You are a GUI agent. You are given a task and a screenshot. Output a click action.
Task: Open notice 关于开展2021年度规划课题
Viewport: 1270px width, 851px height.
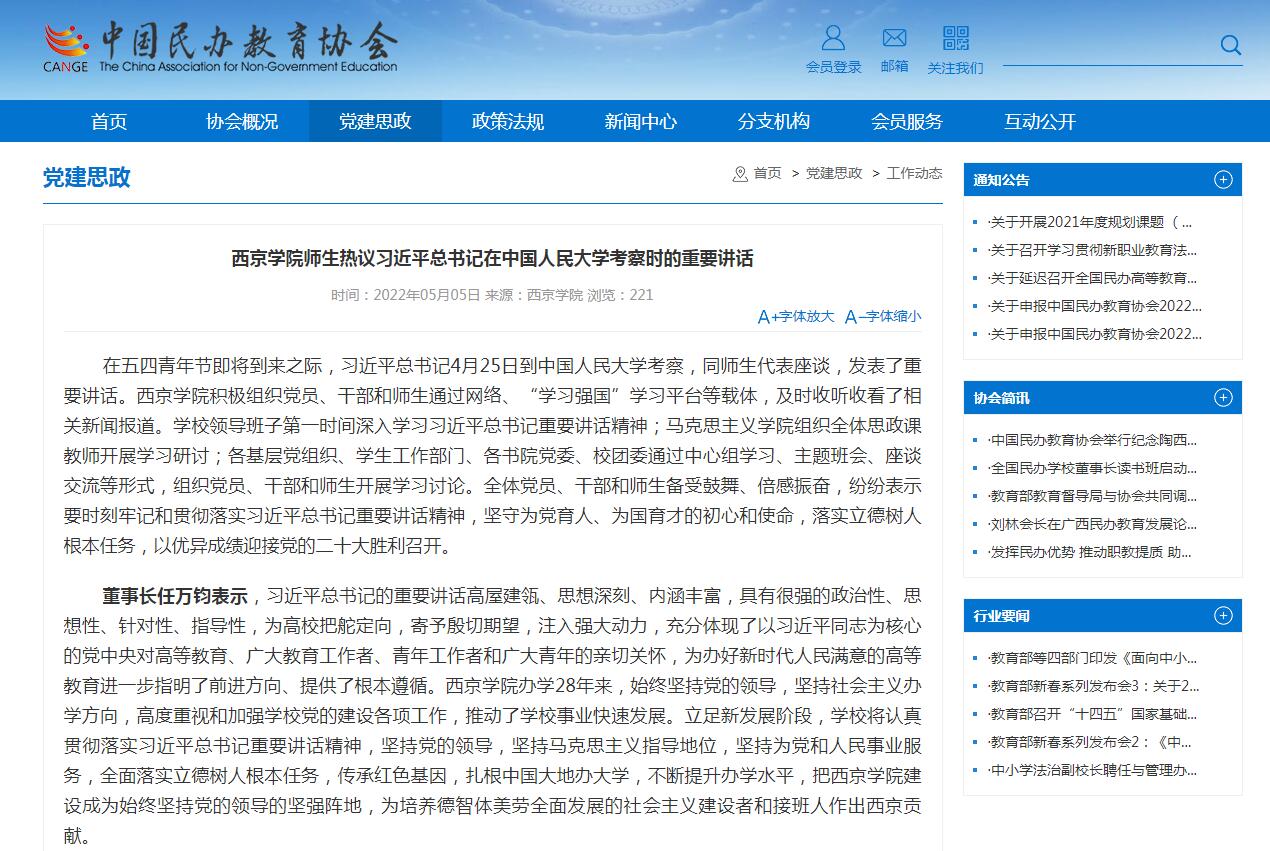point(1091,222)
